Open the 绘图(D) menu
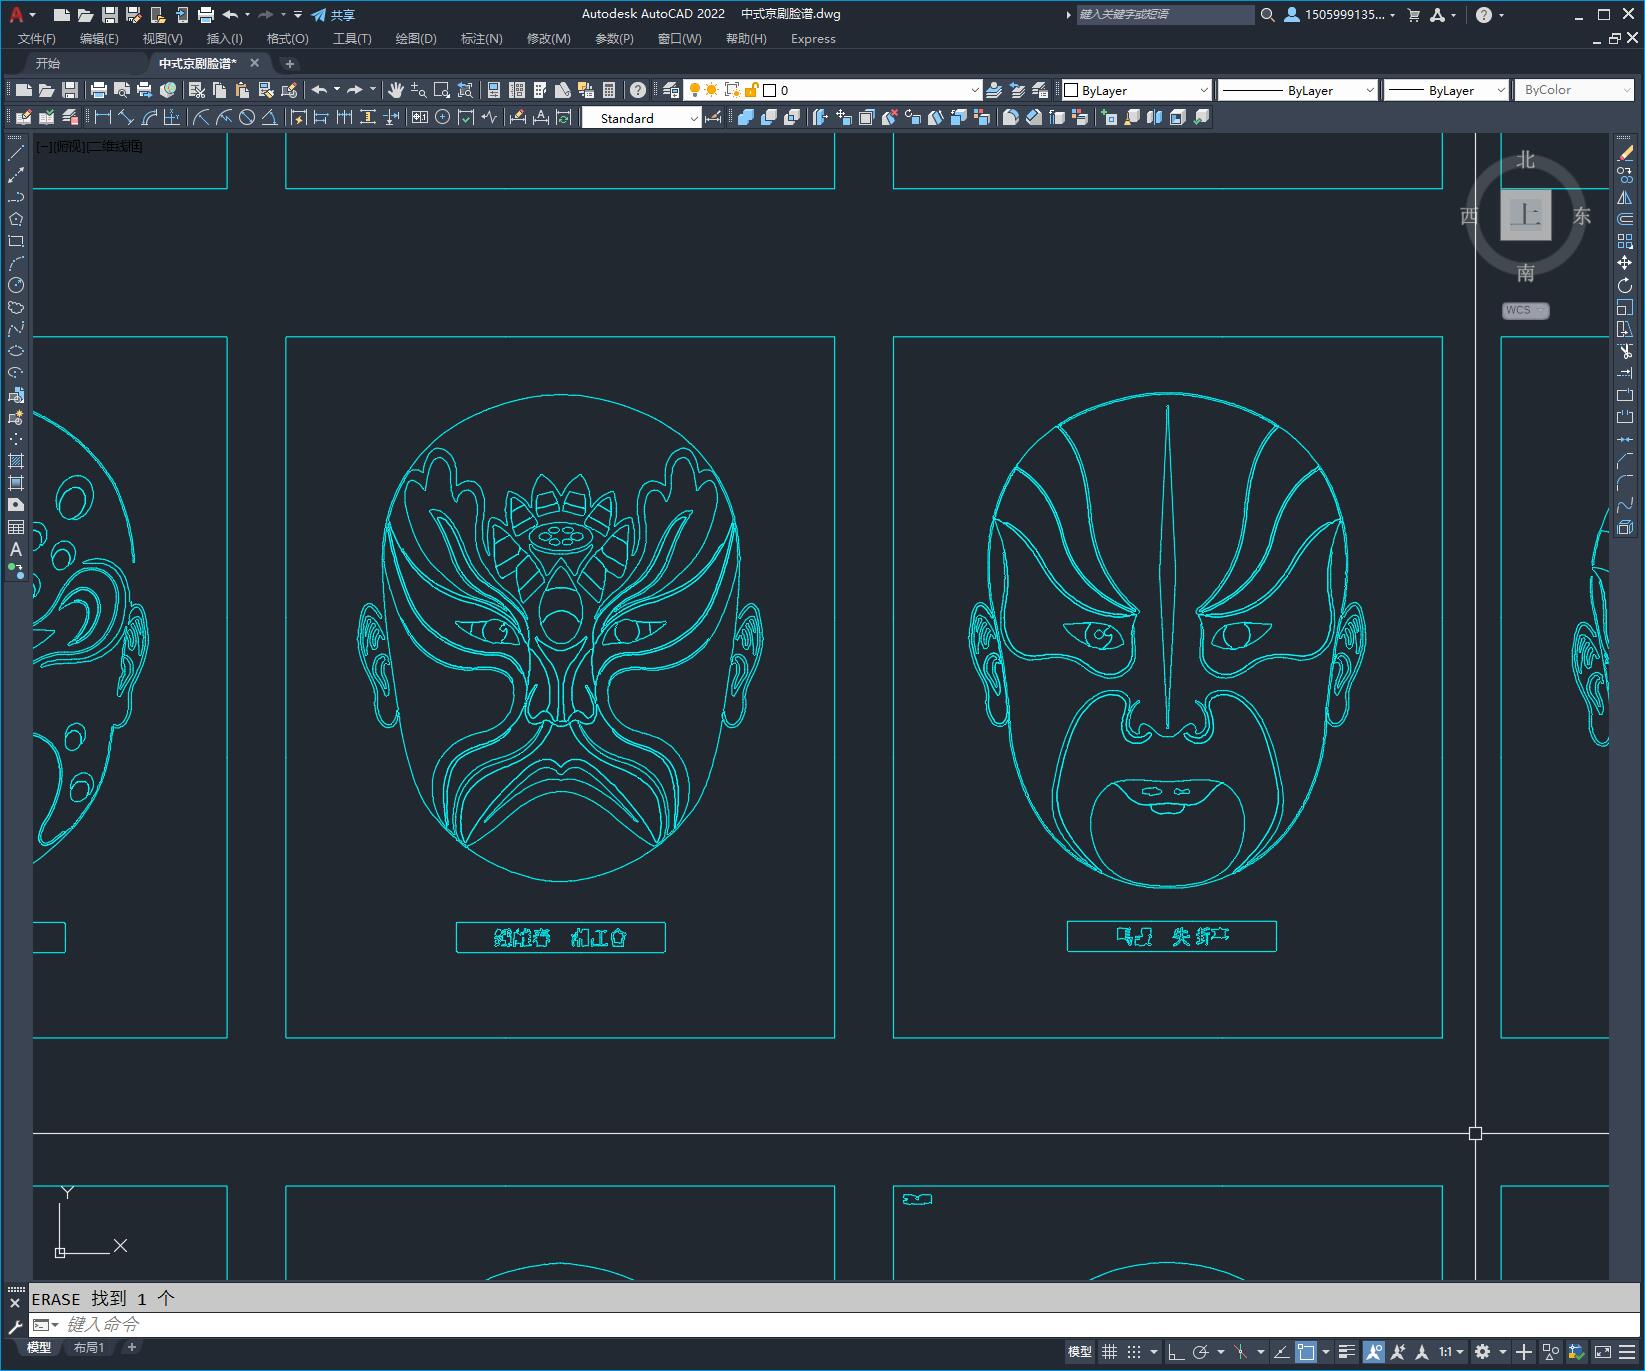 416,39
